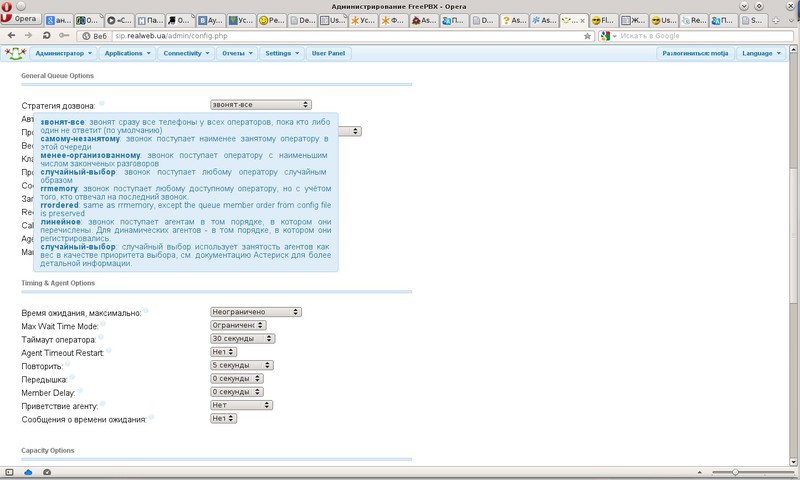Click help icon next to Member Delay

[80, 390]
